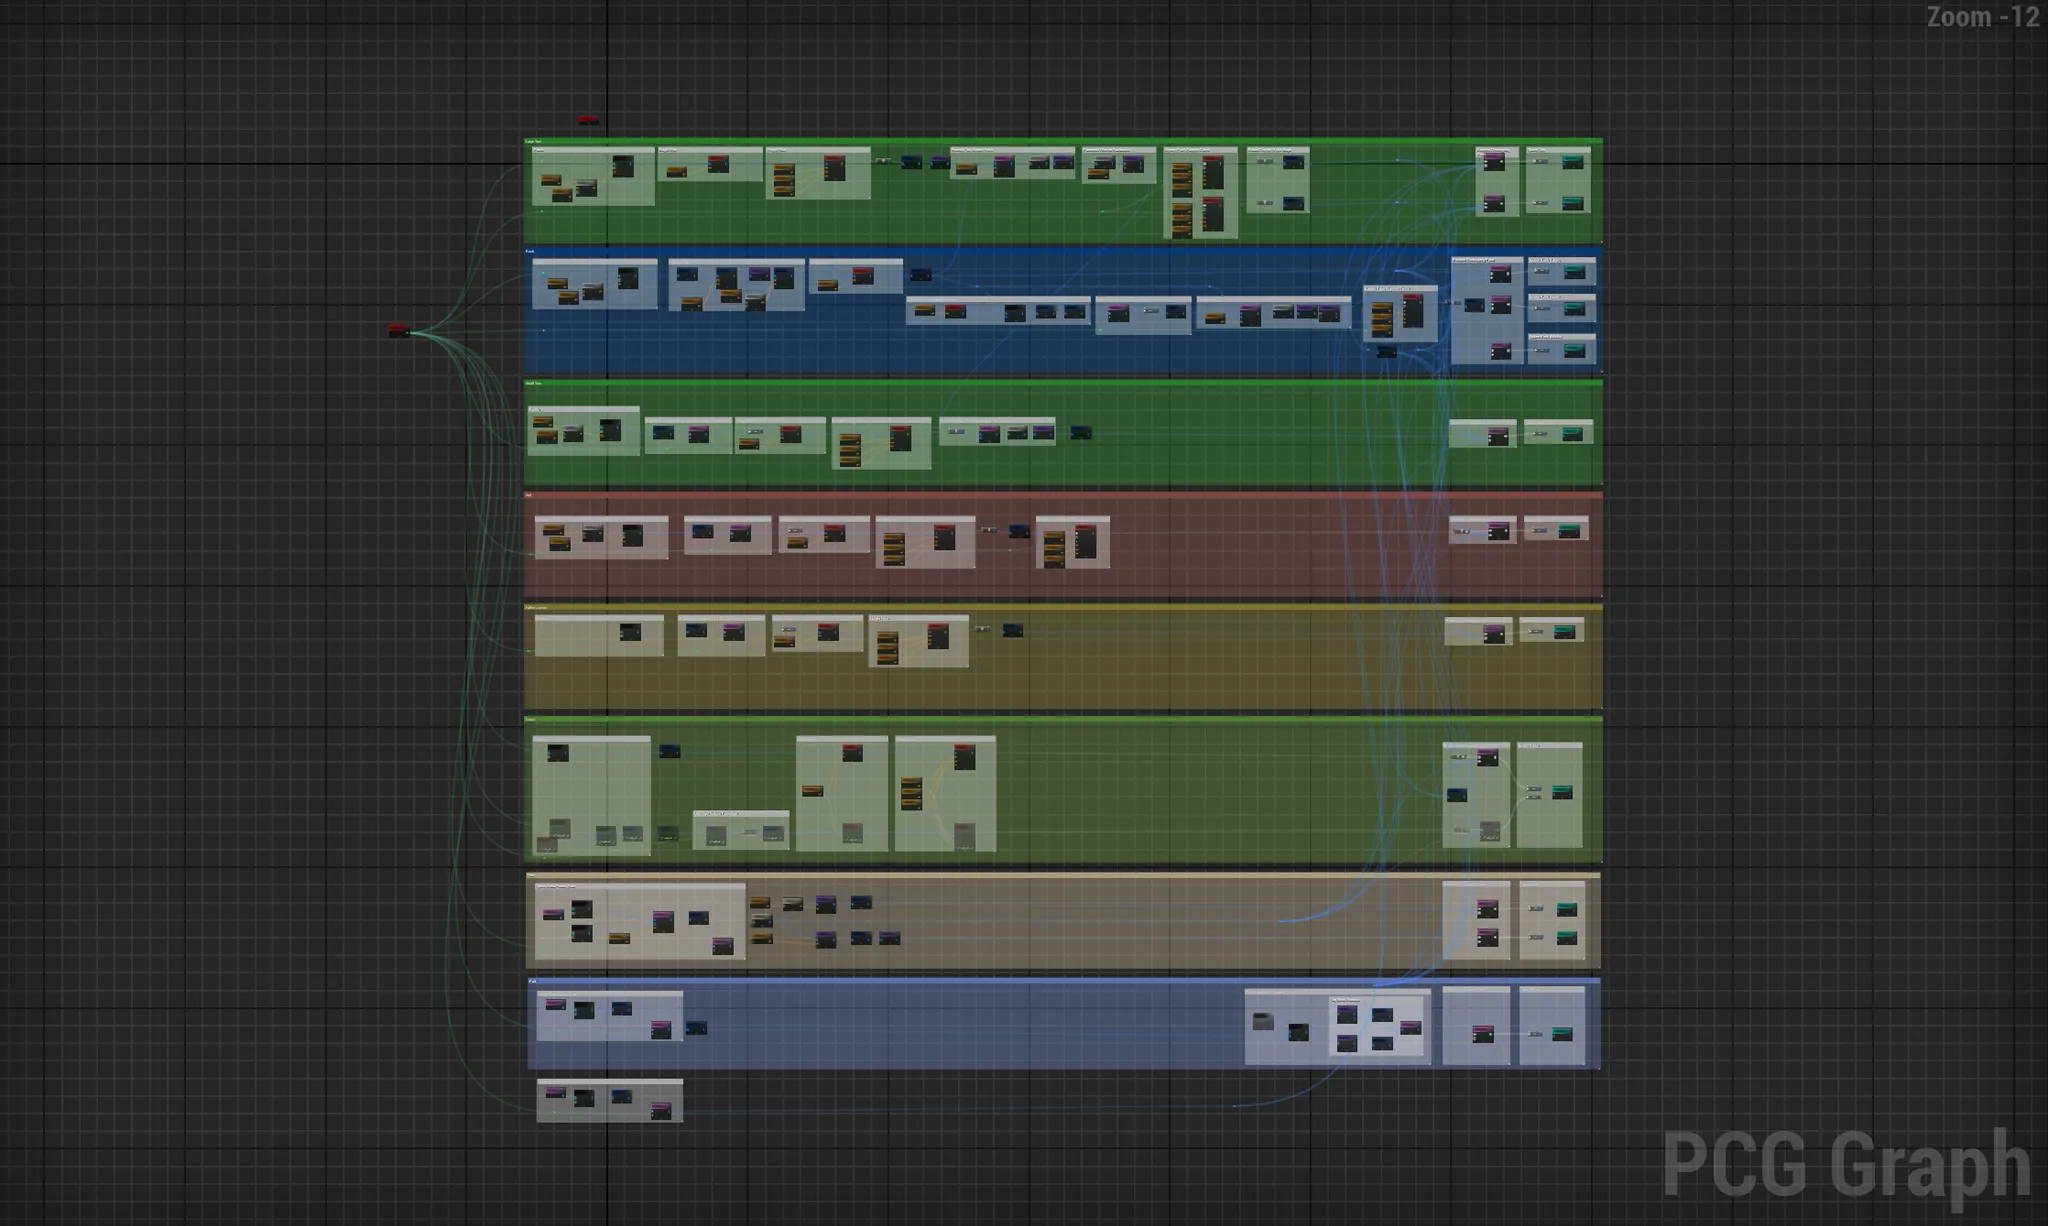Select the teal node in Fallen Leaves section
Screen dimensions: 2048x1226
point(1564,631)
